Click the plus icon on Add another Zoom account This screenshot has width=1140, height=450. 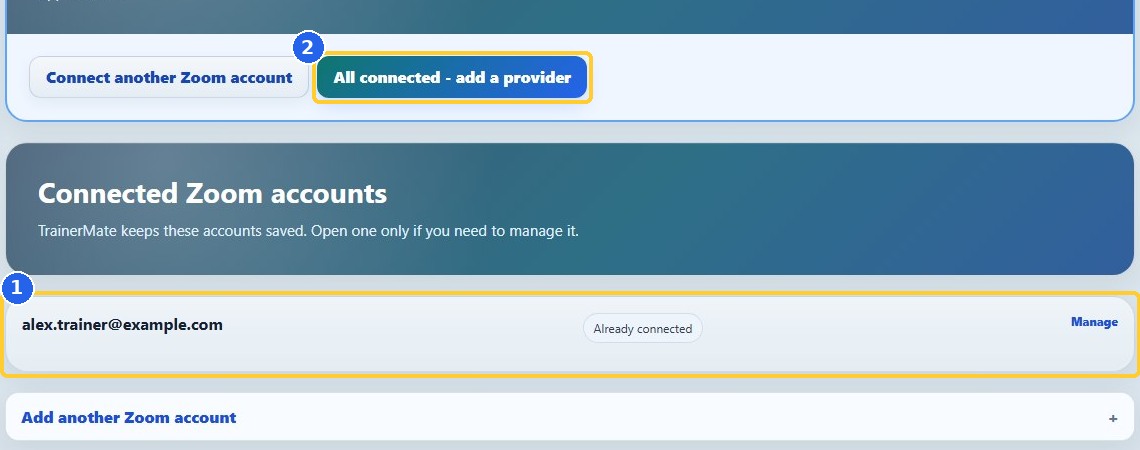[1112, 419]
